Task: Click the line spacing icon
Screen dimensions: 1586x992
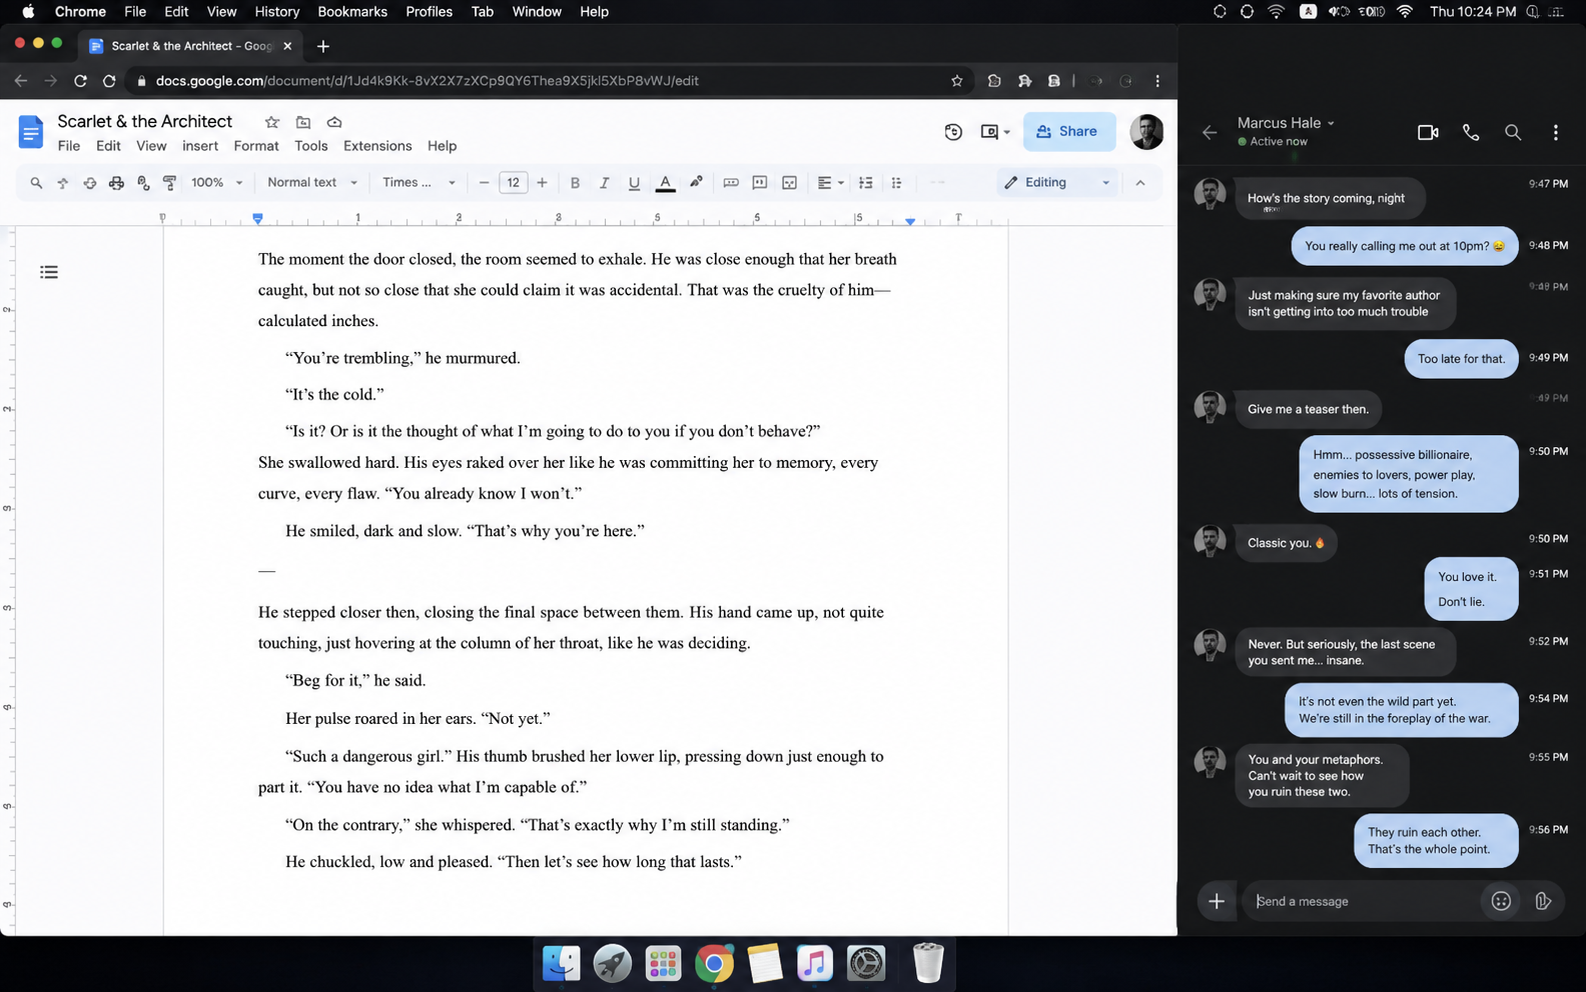Action: point(866,183)
